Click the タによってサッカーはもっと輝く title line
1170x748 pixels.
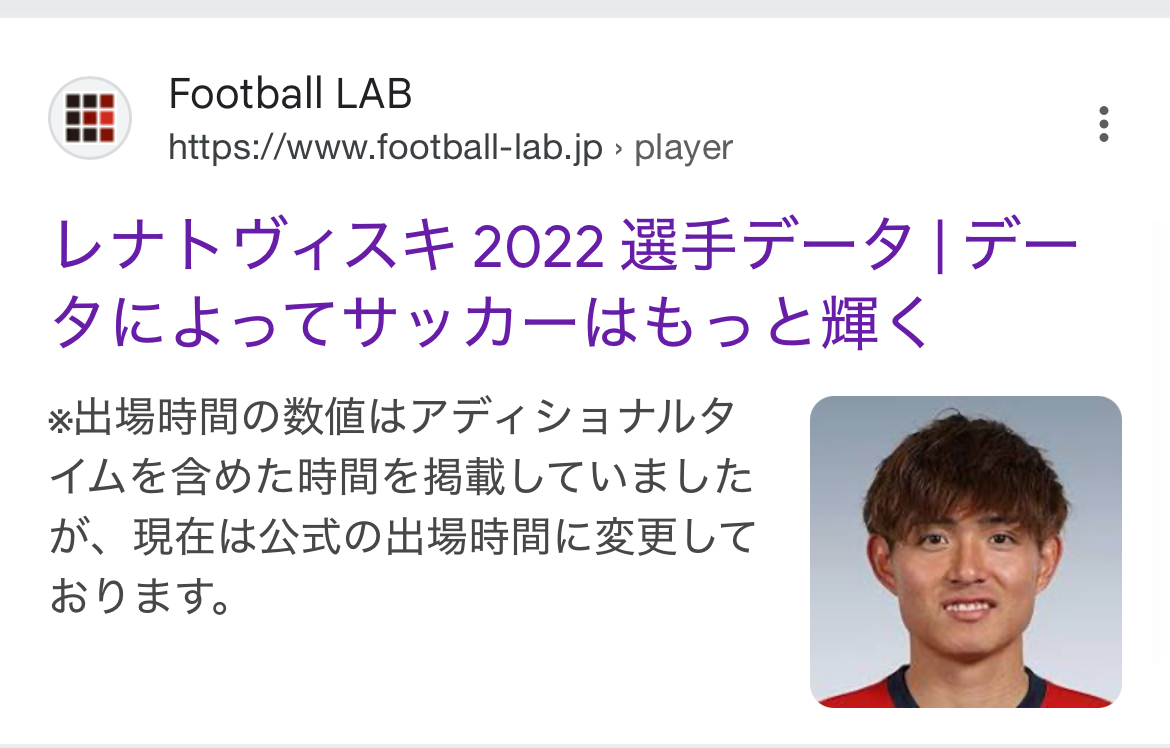tap(491, 322)
